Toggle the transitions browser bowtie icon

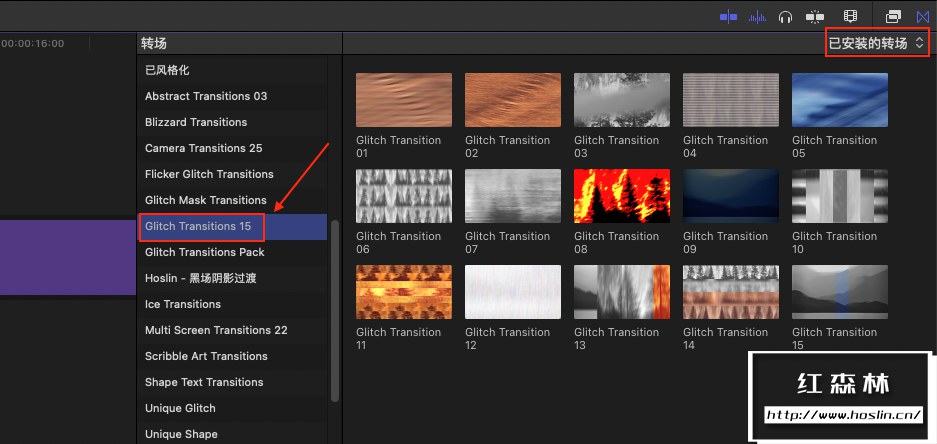pyautogui.click(x=923, y=17)
